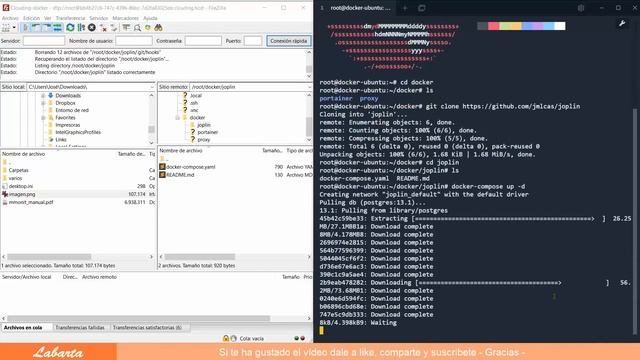Switch to Transferencias satisfactorias tab
Viewport: 640px width, 360px height.
(147, 327)
